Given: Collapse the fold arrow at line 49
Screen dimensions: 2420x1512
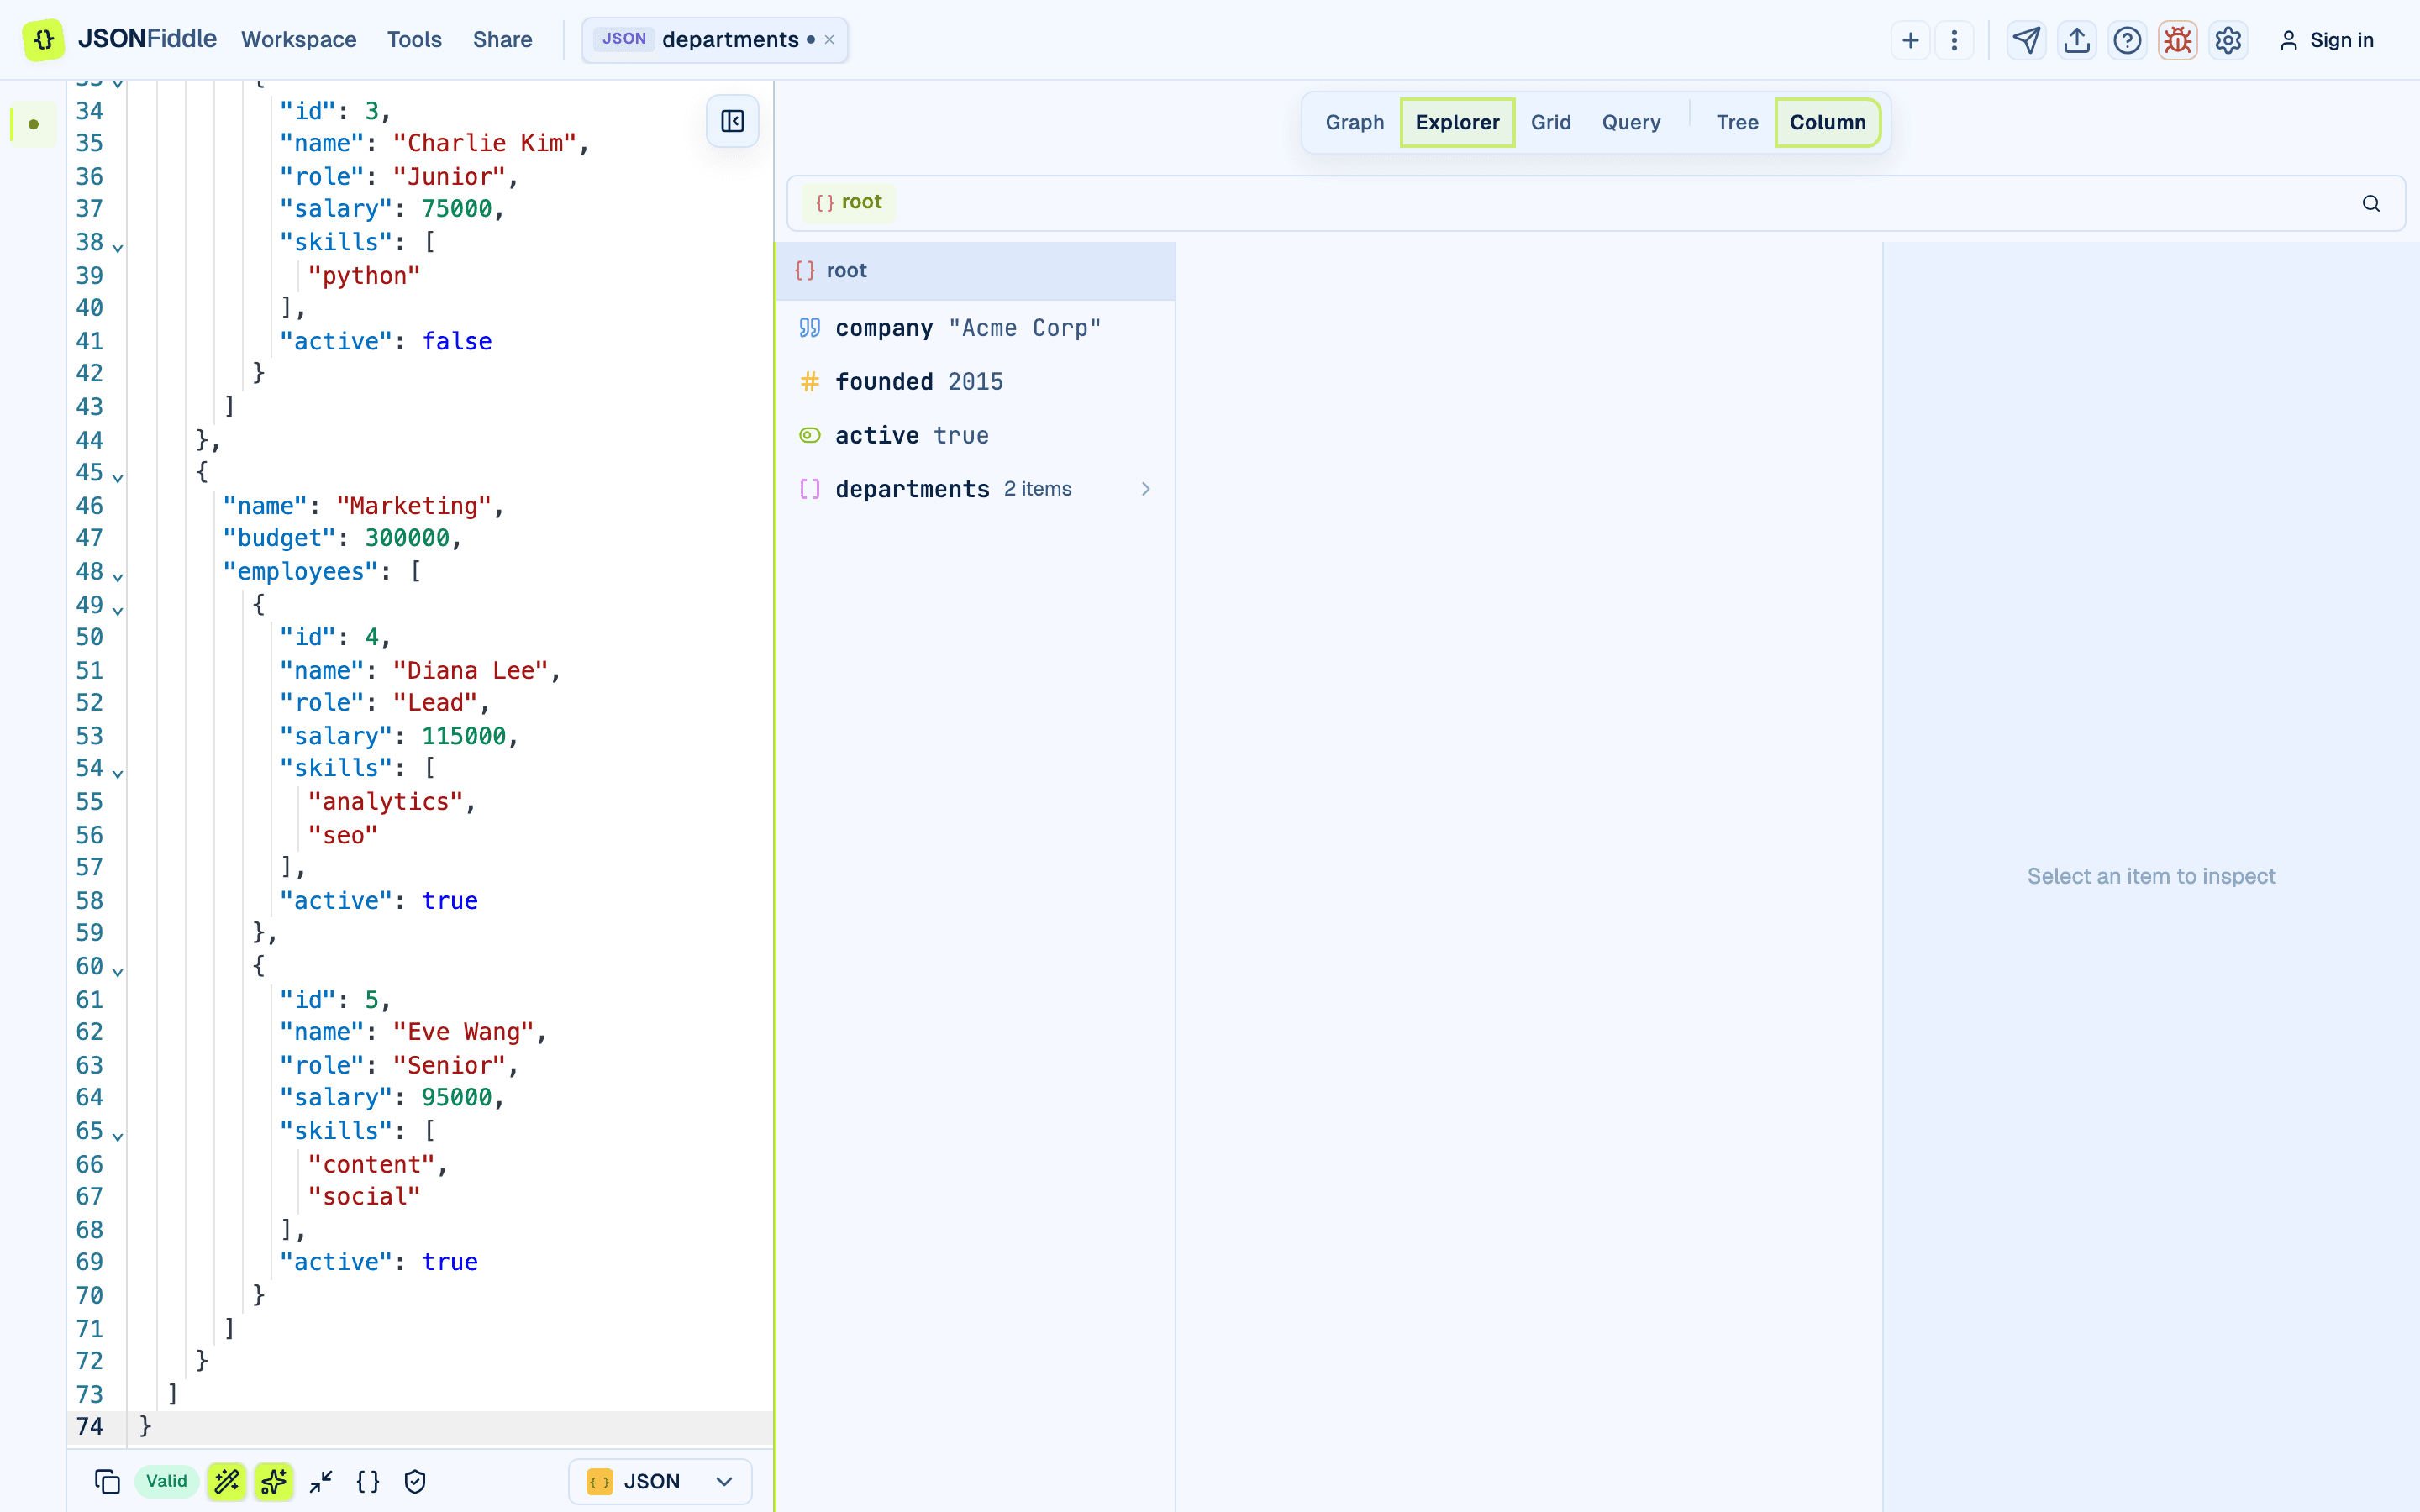Looking at the screenshot, I should pos(118,609).
